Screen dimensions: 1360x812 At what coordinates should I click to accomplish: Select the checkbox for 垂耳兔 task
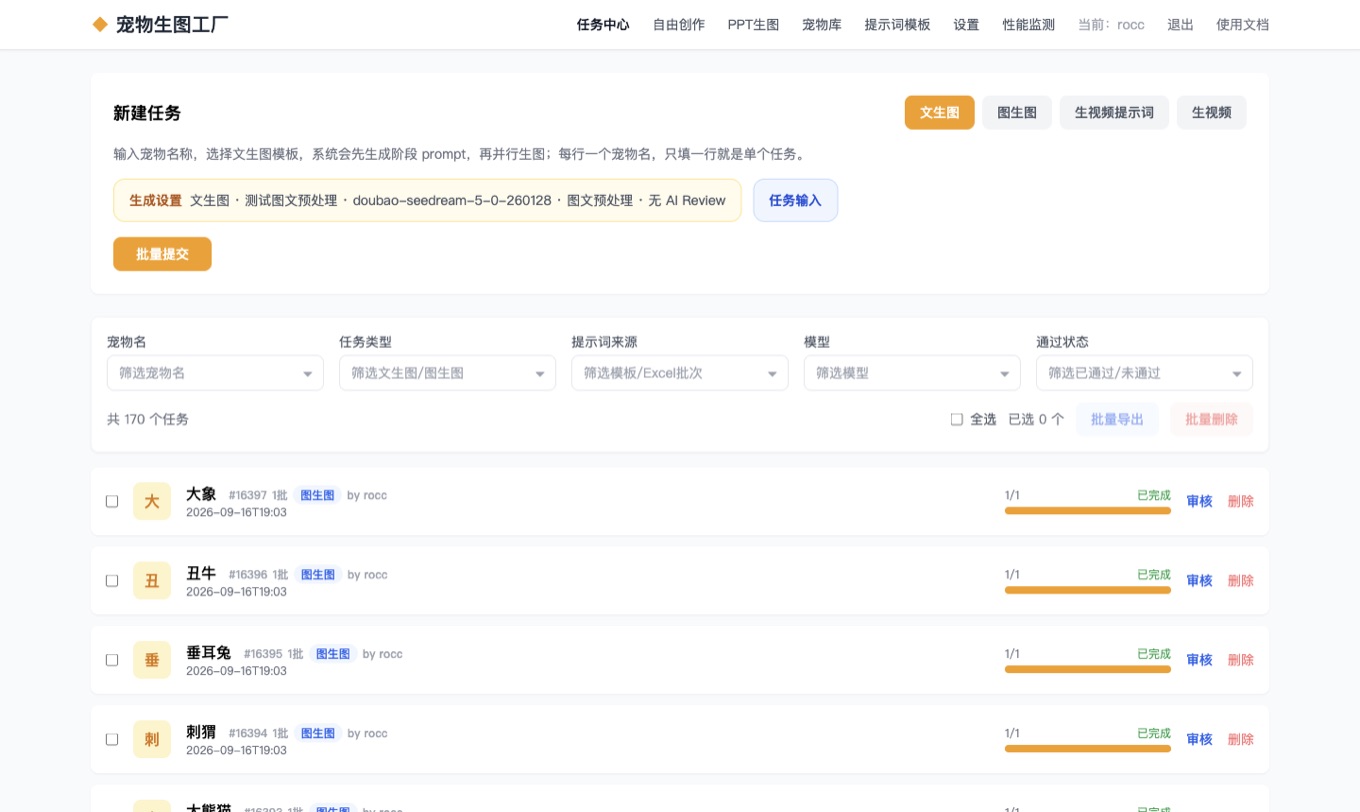(x=112, y=660)
